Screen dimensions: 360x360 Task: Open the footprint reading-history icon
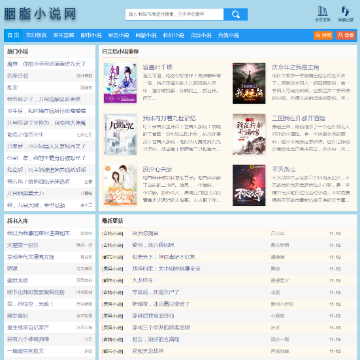[345, 14]
